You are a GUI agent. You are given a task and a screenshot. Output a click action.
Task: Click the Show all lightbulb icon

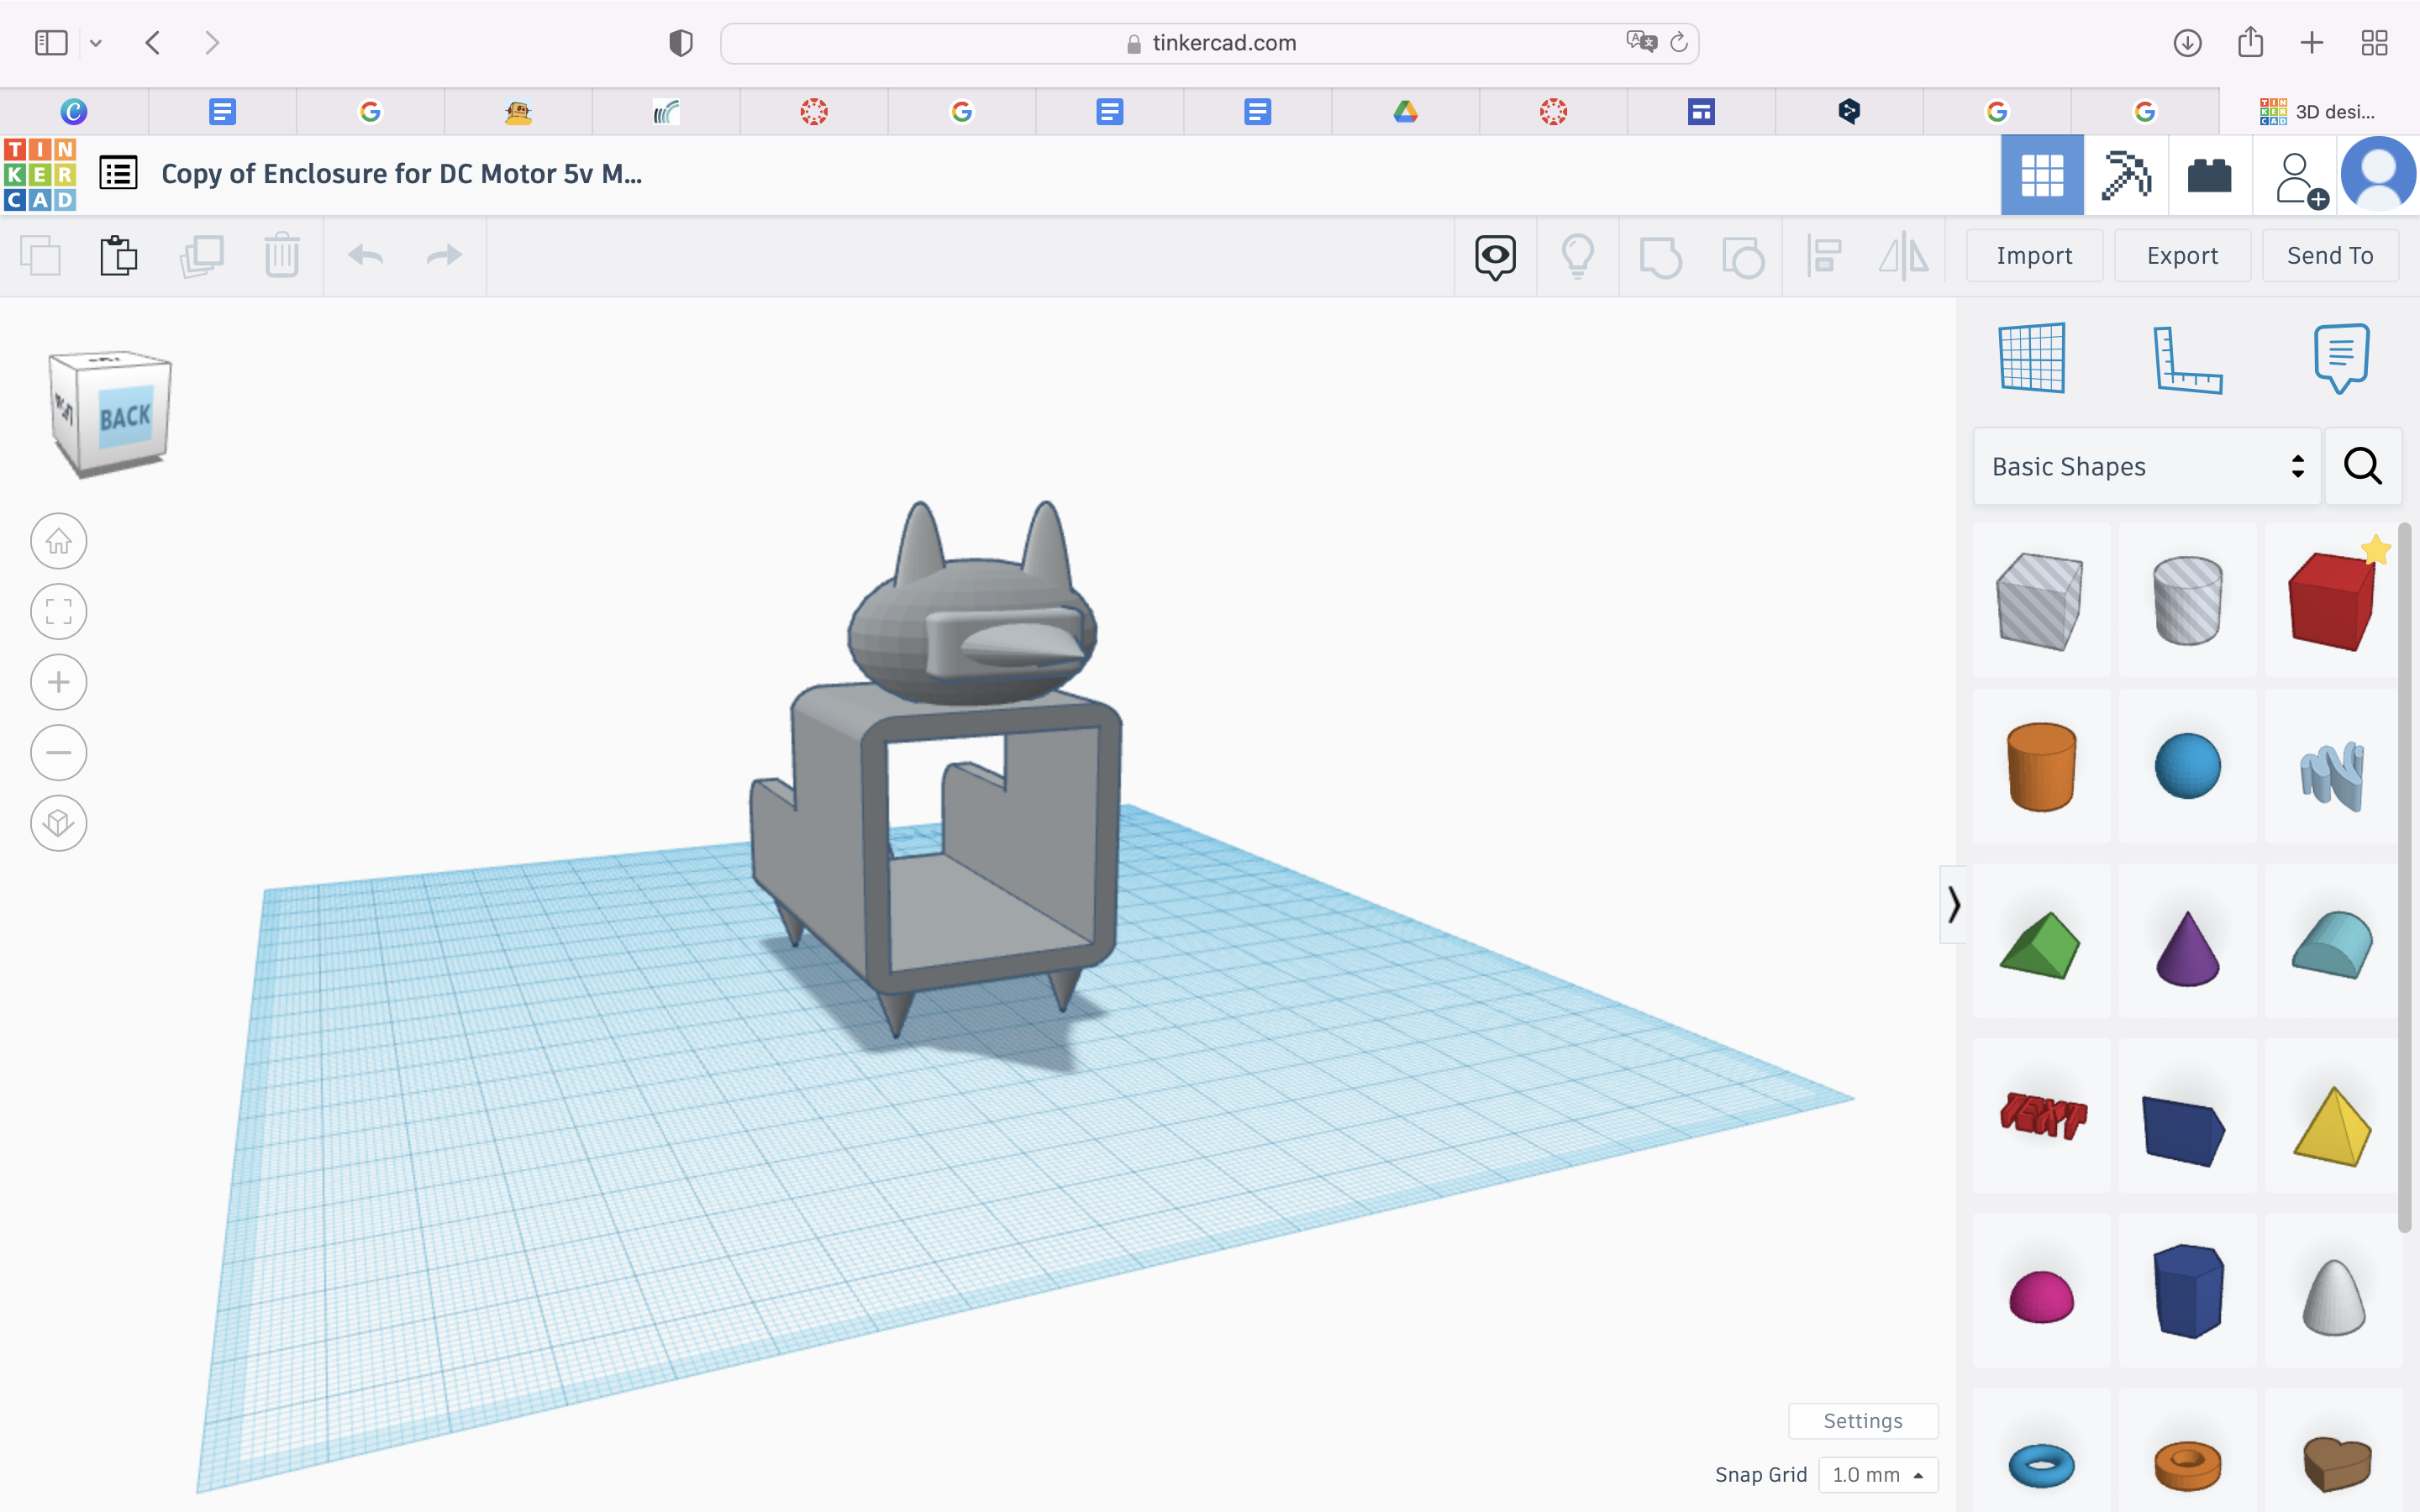point(1578,257)
